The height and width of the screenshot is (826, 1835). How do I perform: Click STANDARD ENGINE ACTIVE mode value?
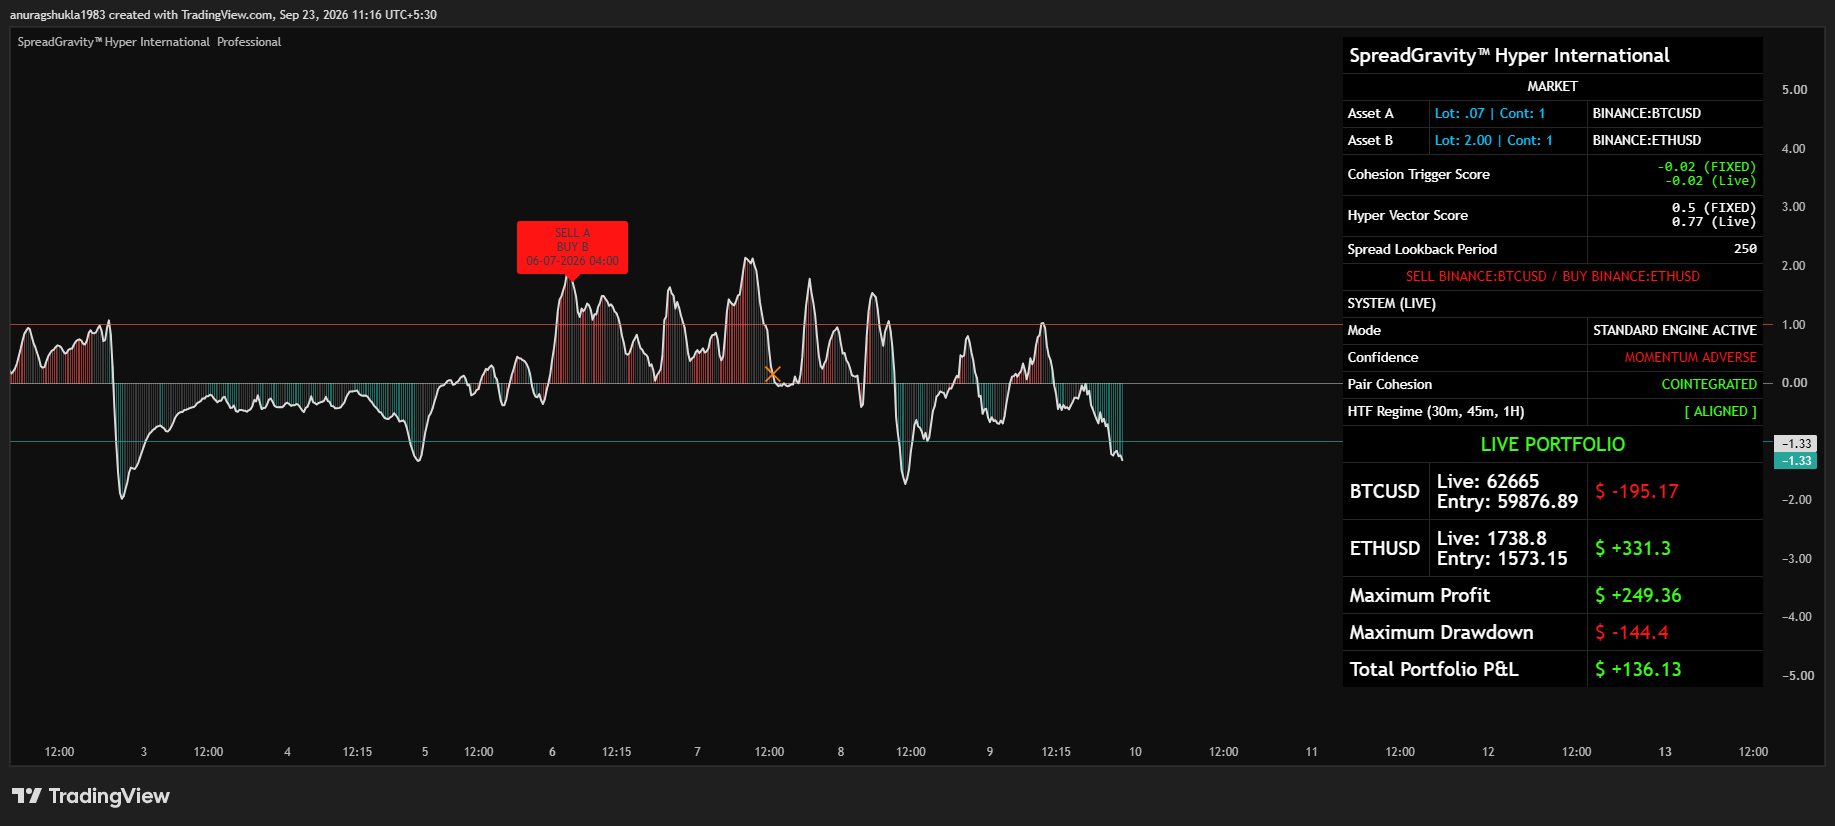pyautogui.click(x=1674, y=331)
